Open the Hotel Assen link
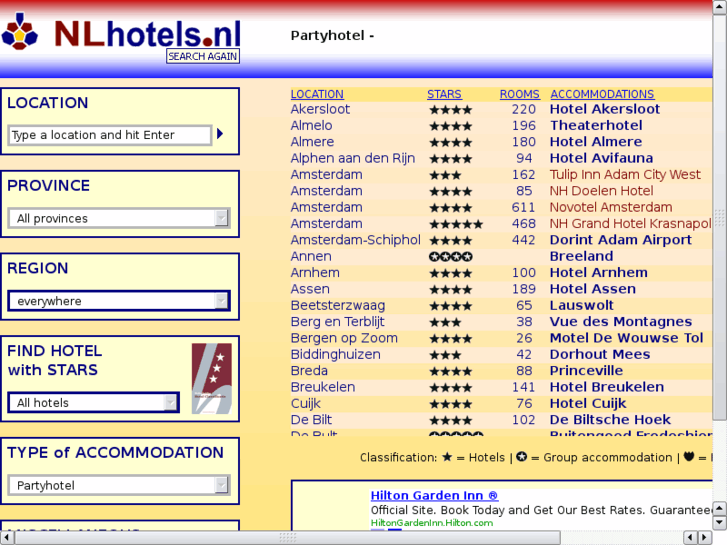727x545 pixels. pos(593,289)
